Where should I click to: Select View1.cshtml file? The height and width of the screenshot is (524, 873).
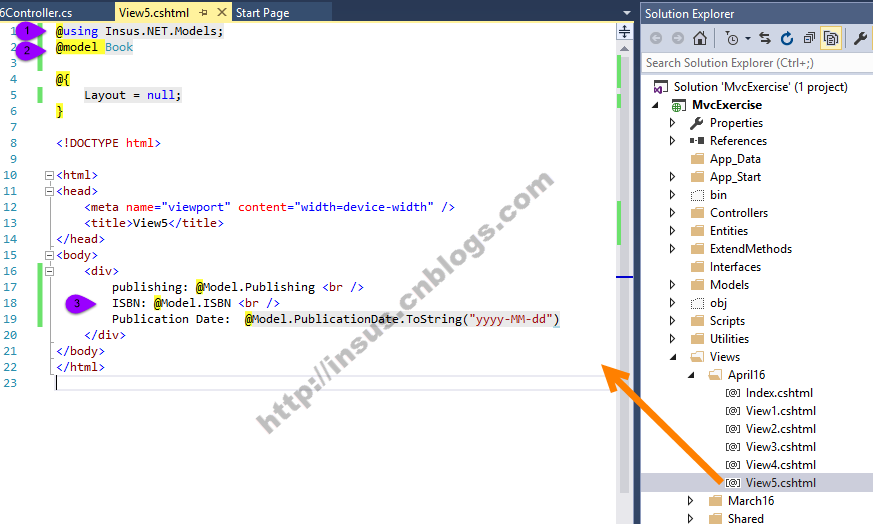point(781,411)
